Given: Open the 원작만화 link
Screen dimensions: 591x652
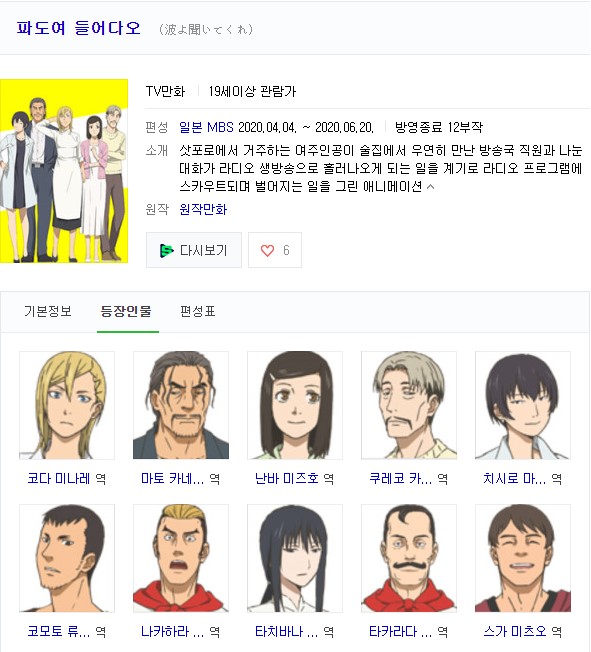Looking at the screenshot, I should (x=203, y=209).
